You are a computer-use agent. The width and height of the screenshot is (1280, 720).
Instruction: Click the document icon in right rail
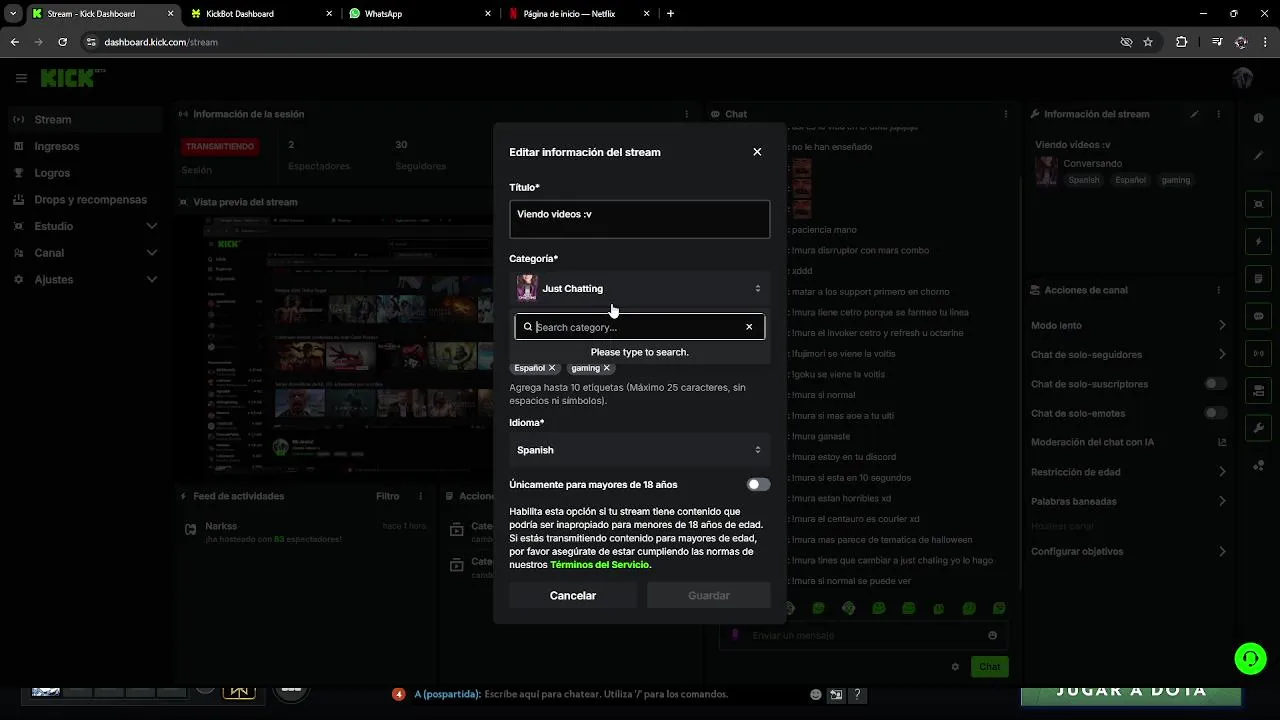tap(1259, 279)
